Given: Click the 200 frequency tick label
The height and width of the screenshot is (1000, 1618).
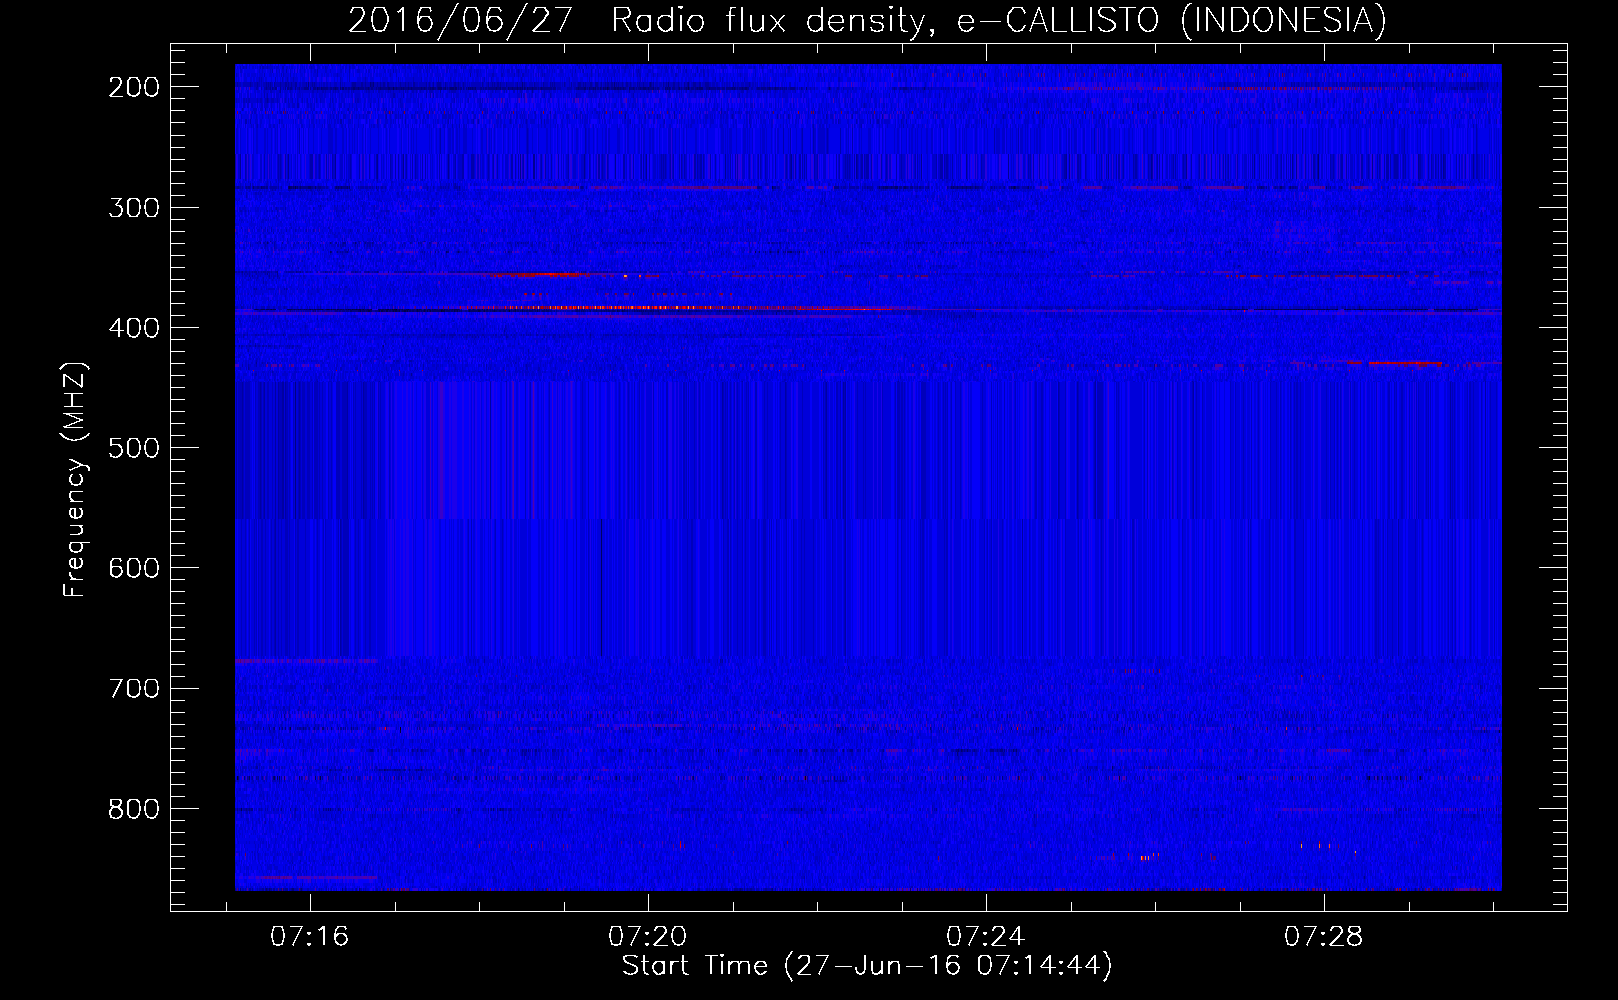Looking at the screenshot, I should [134, 87].
